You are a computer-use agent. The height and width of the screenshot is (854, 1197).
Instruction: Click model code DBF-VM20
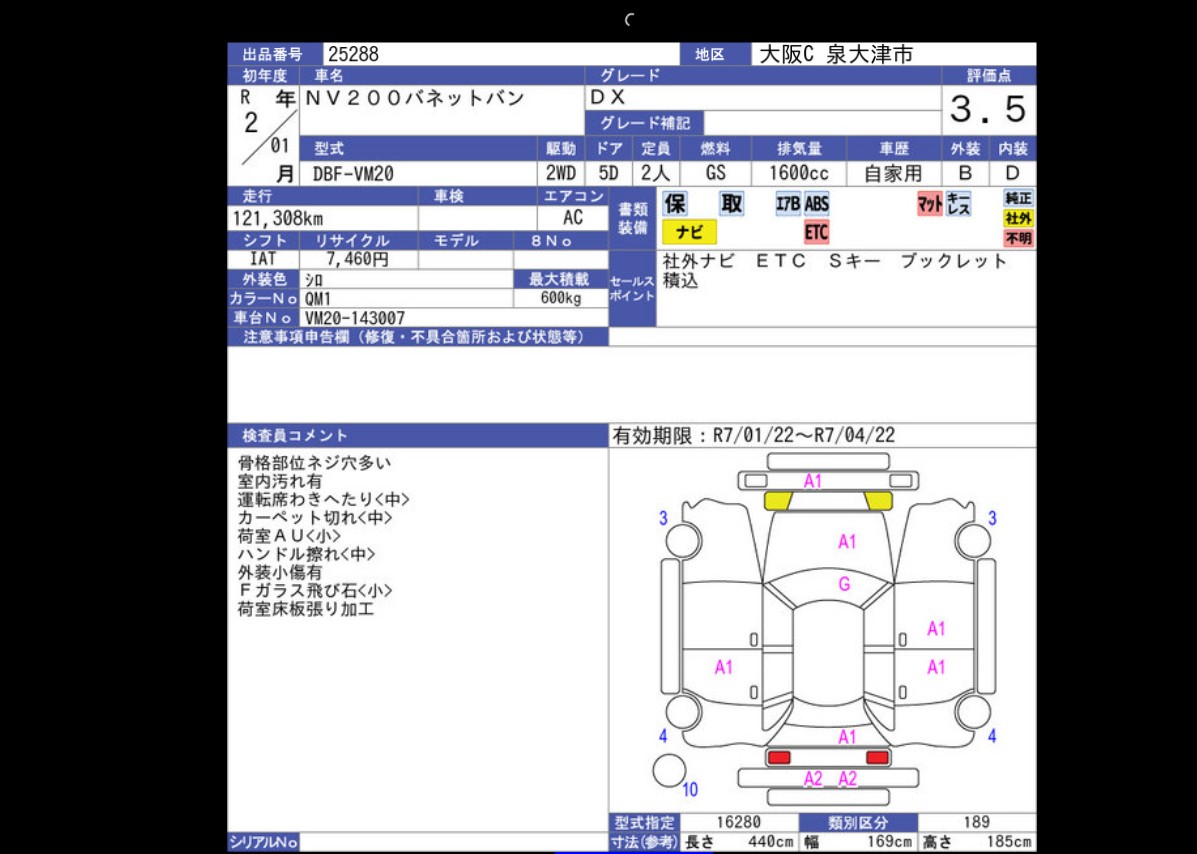click(353, 174)
